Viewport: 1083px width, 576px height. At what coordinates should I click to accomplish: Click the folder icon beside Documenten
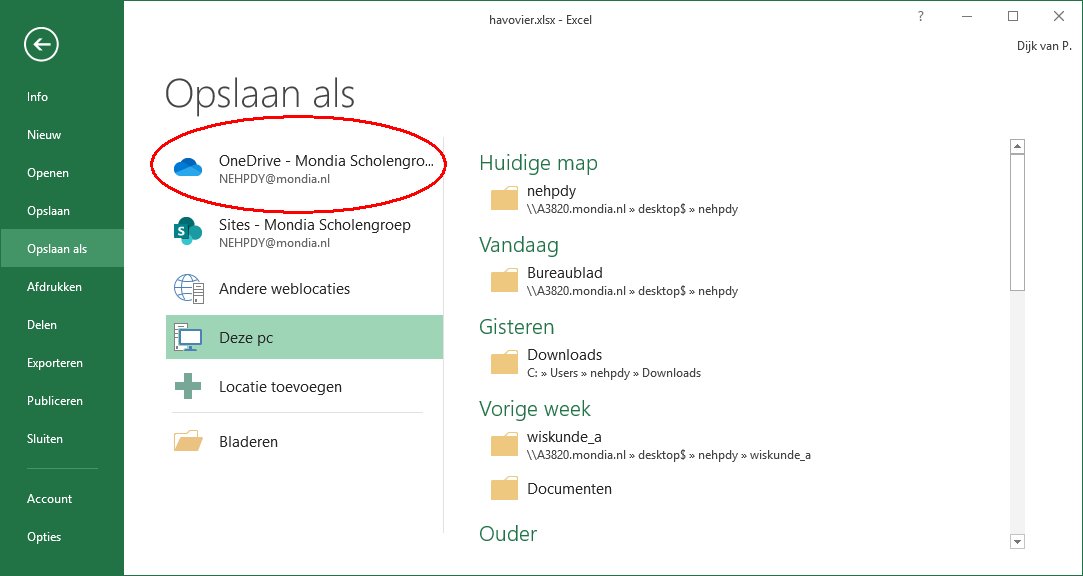(x=504, y=488)
